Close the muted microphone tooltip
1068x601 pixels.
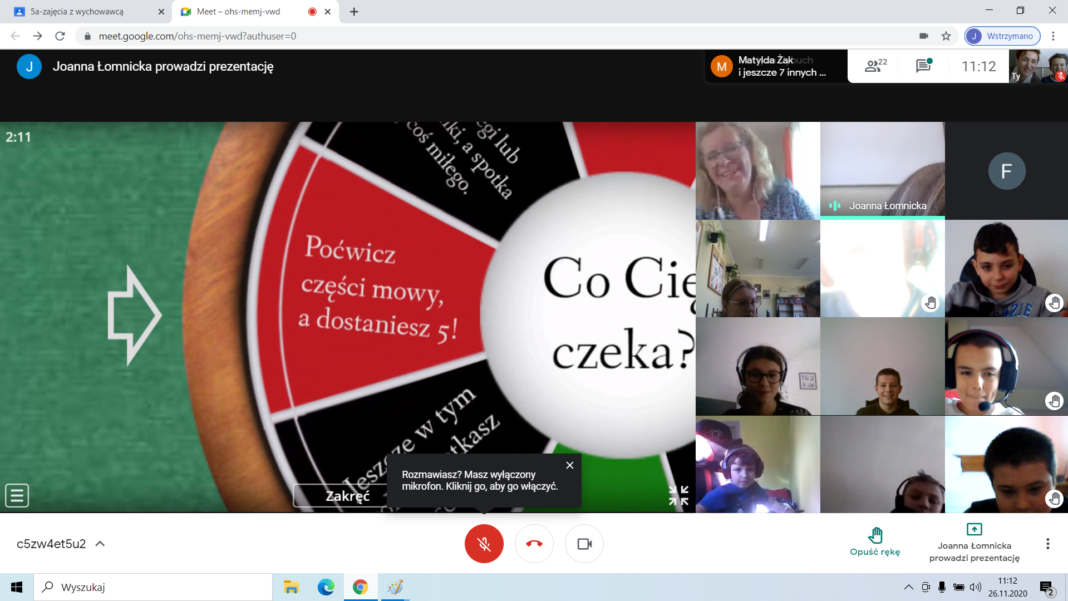coord(569,465)
